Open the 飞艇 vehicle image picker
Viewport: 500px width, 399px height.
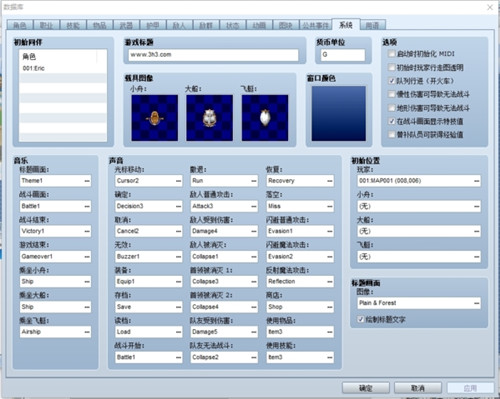point(265,118)
